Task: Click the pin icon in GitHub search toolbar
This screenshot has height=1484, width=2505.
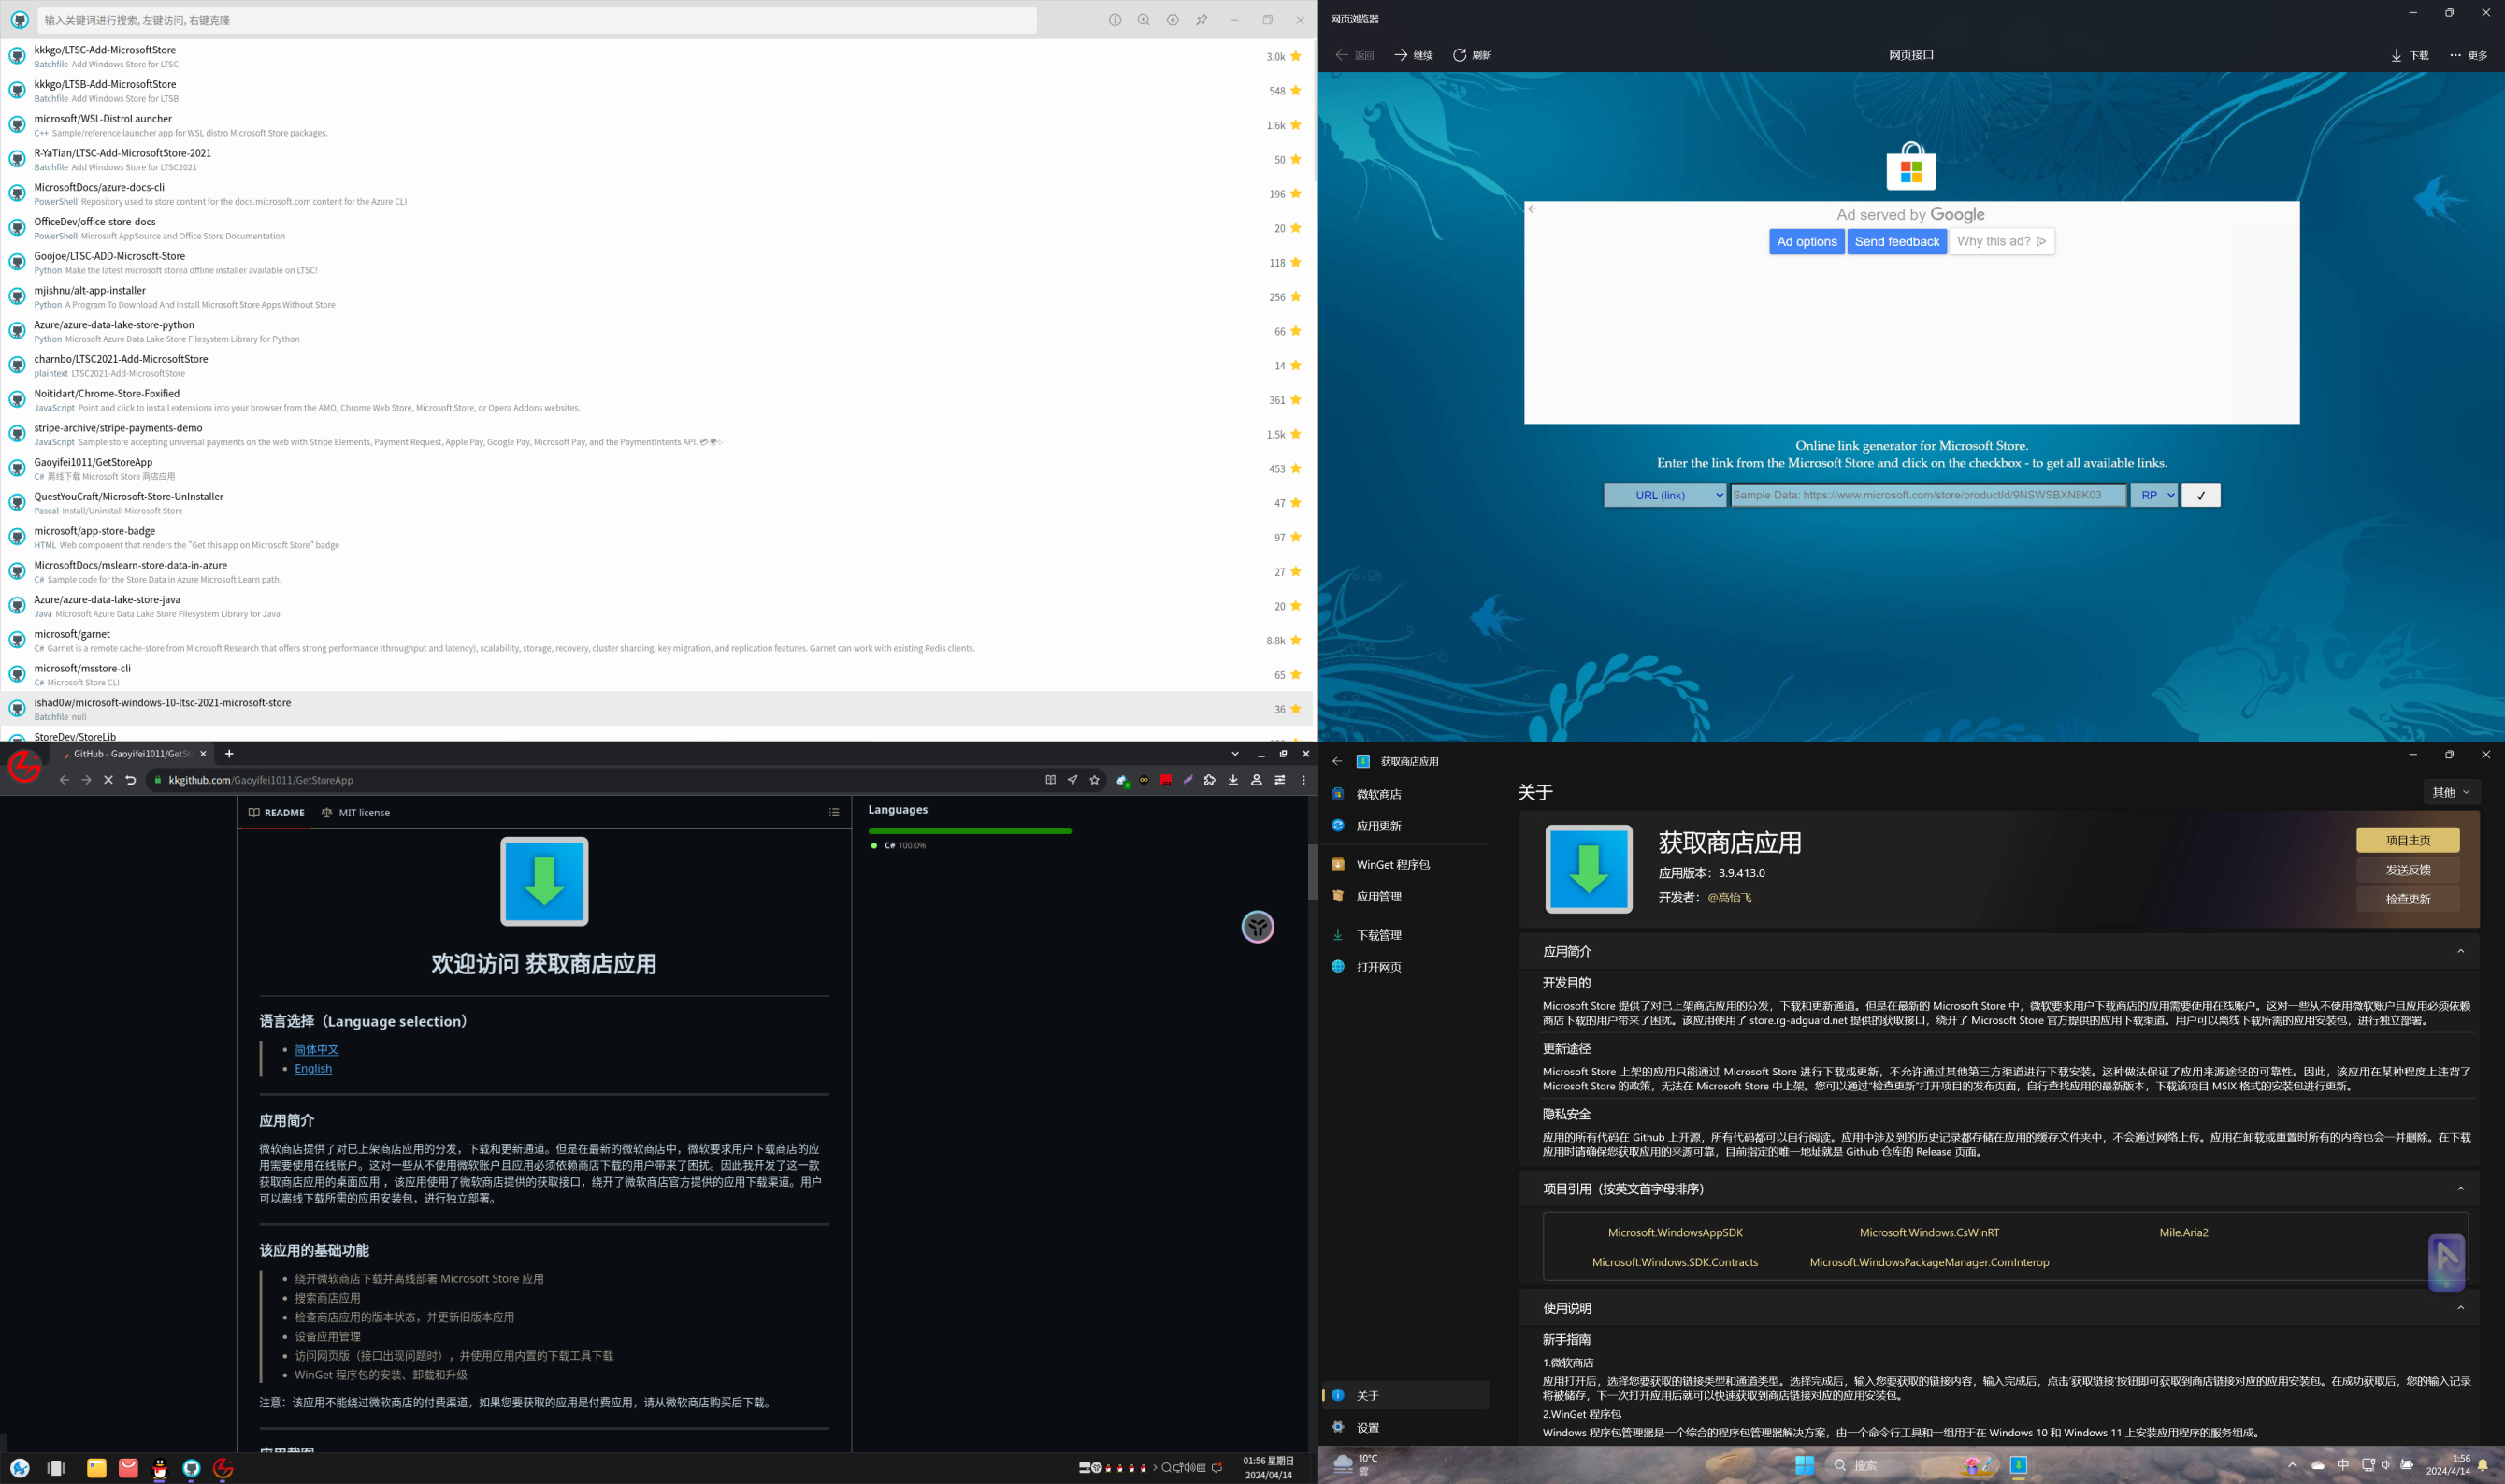Action: click(1201, 20)
